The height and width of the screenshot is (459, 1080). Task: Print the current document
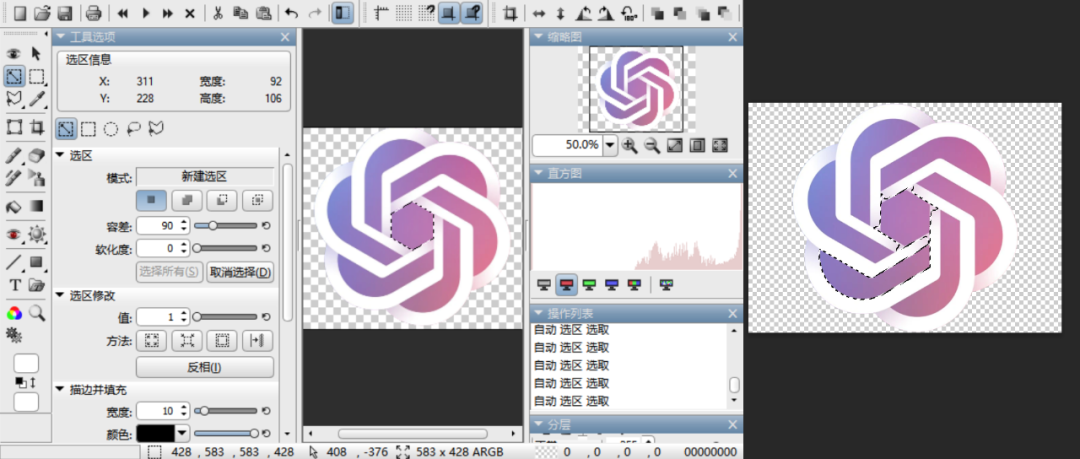94,12
